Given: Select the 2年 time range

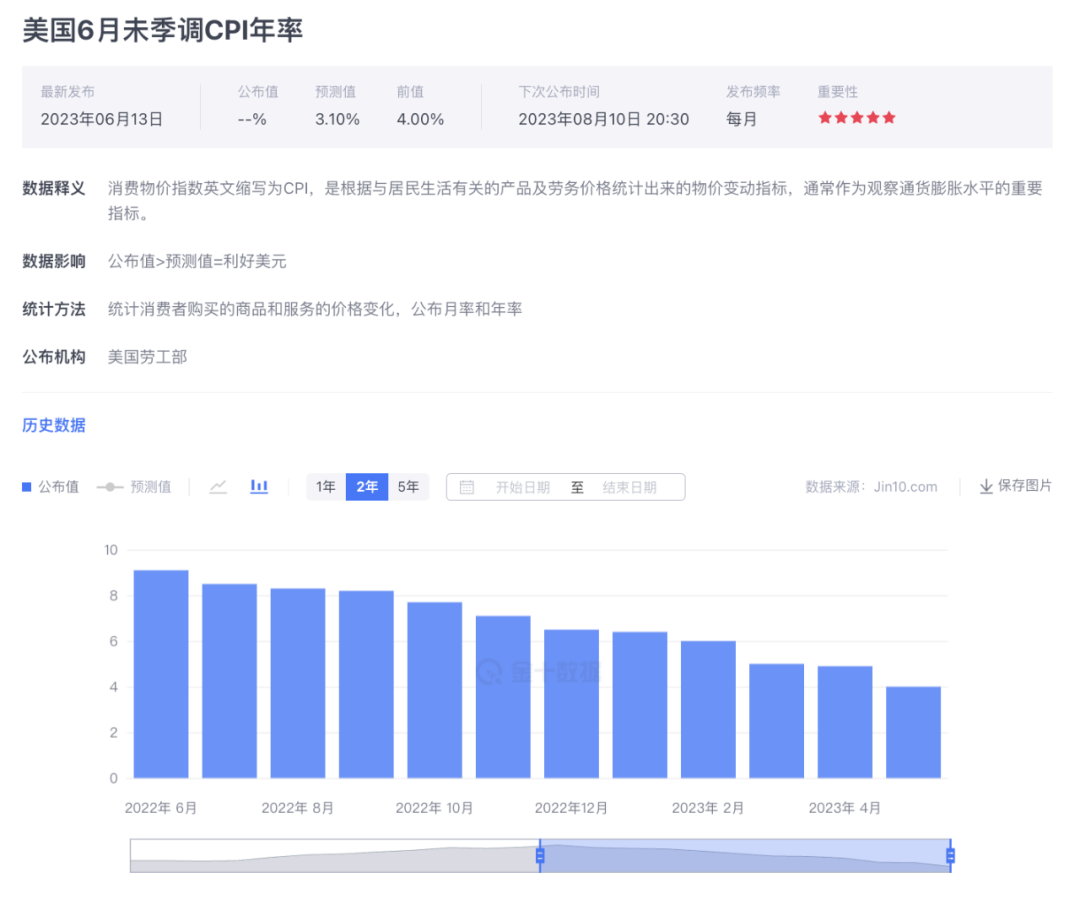Looking at the screenshot, I should (367, 487).
